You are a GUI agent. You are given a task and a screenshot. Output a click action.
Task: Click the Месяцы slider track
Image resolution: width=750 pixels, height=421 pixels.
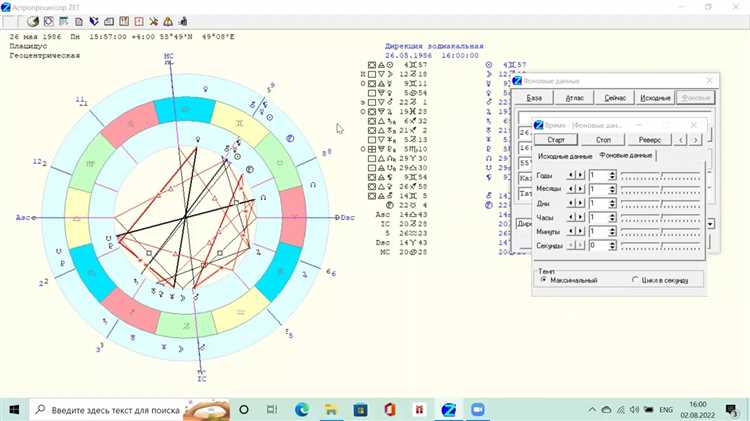661,189
